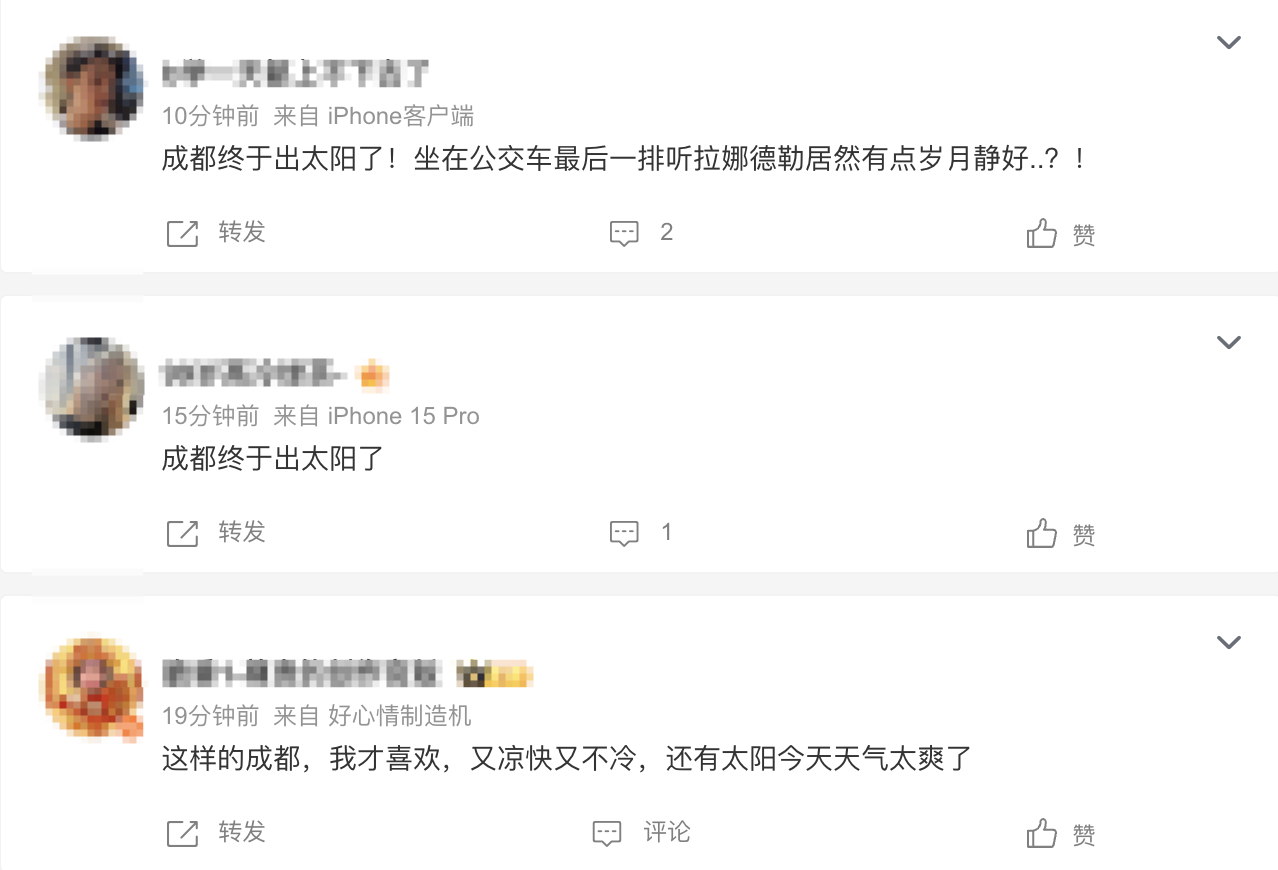Open the 10分钟前 timestamp link
1278x870 pixels.
210,116
